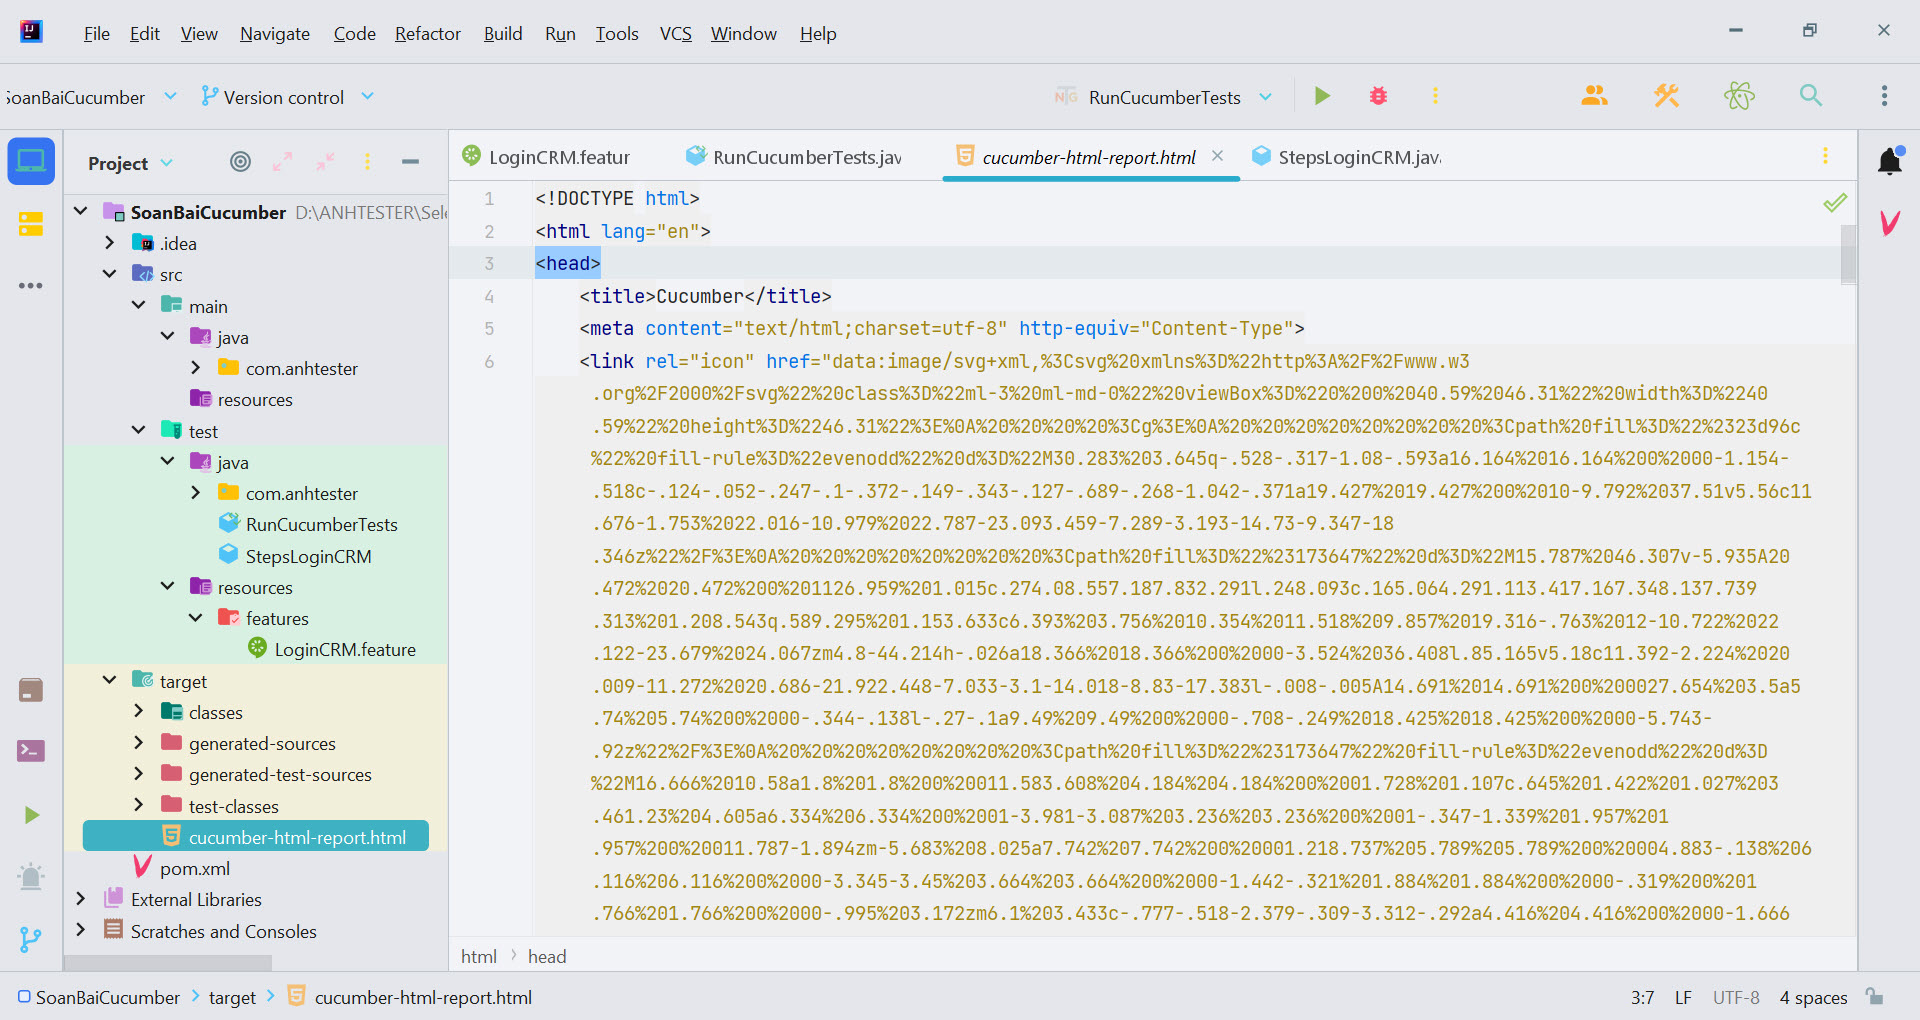Open the Git tool window
Viewport: 1920px width, 1020px height.
pos(31,940)
